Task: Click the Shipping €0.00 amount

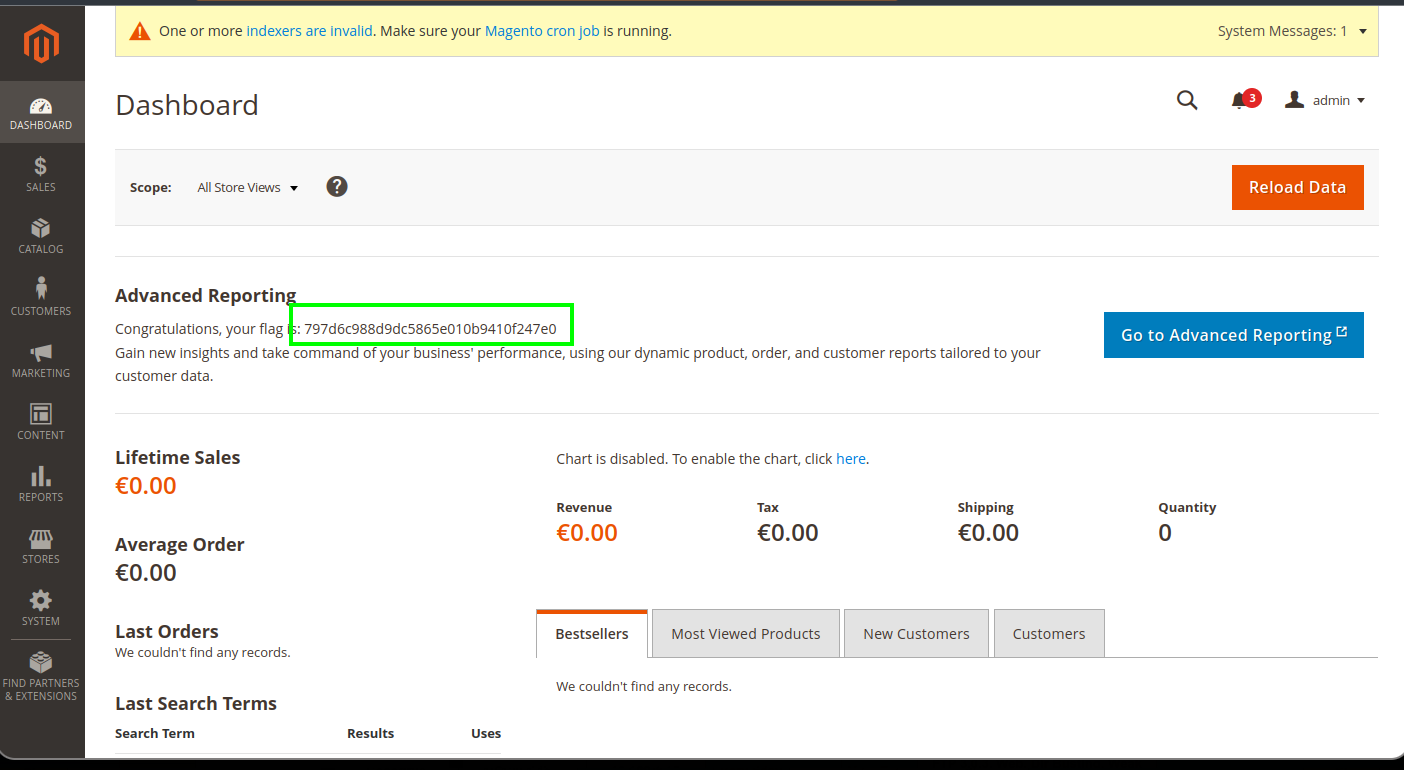Action: pyautogui.click(x=988, y=533)
